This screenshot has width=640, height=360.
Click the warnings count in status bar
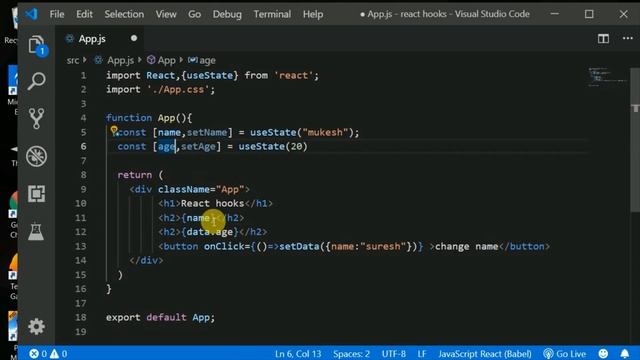coord(59,353)
